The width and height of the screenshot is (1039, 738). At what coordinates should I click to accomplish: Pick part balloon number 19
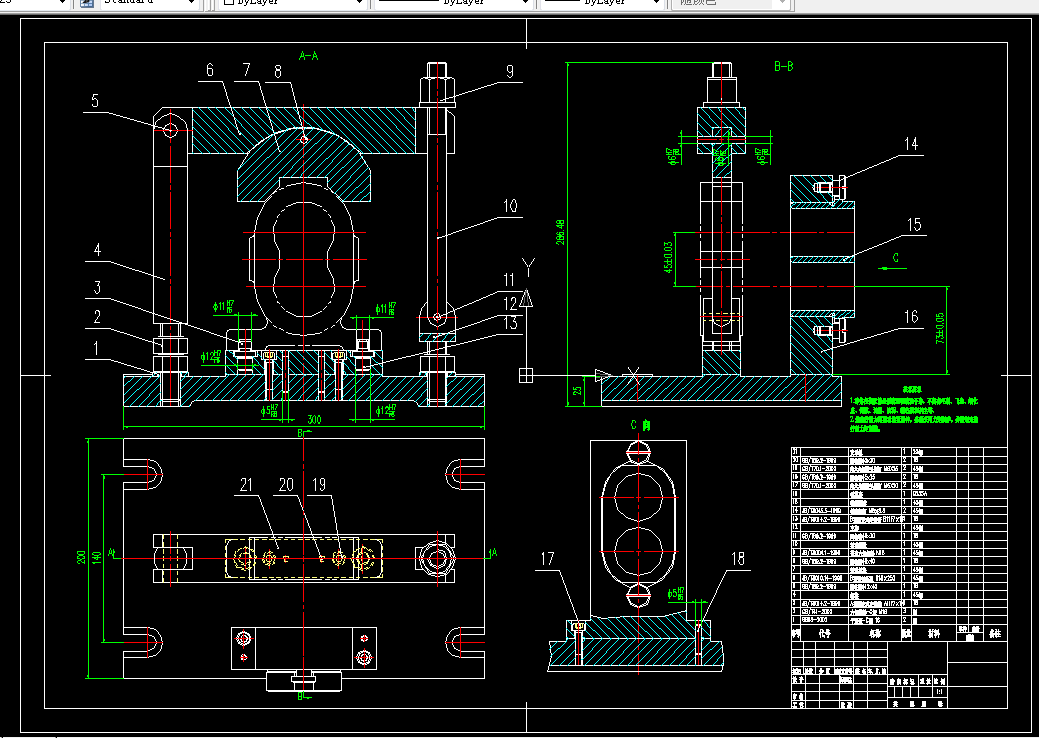(x=319, y=484)
